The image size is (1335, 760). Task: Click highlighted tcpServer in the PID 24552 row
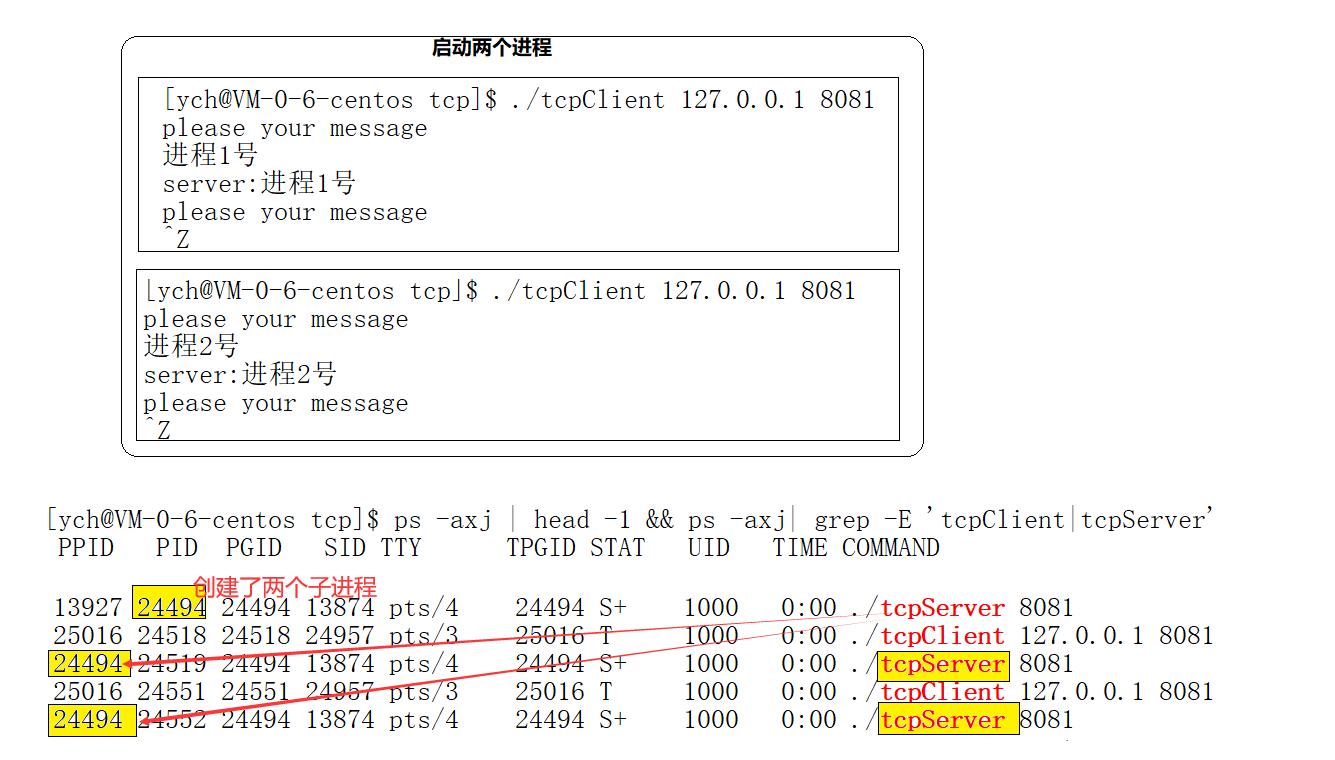click(949, 720)
